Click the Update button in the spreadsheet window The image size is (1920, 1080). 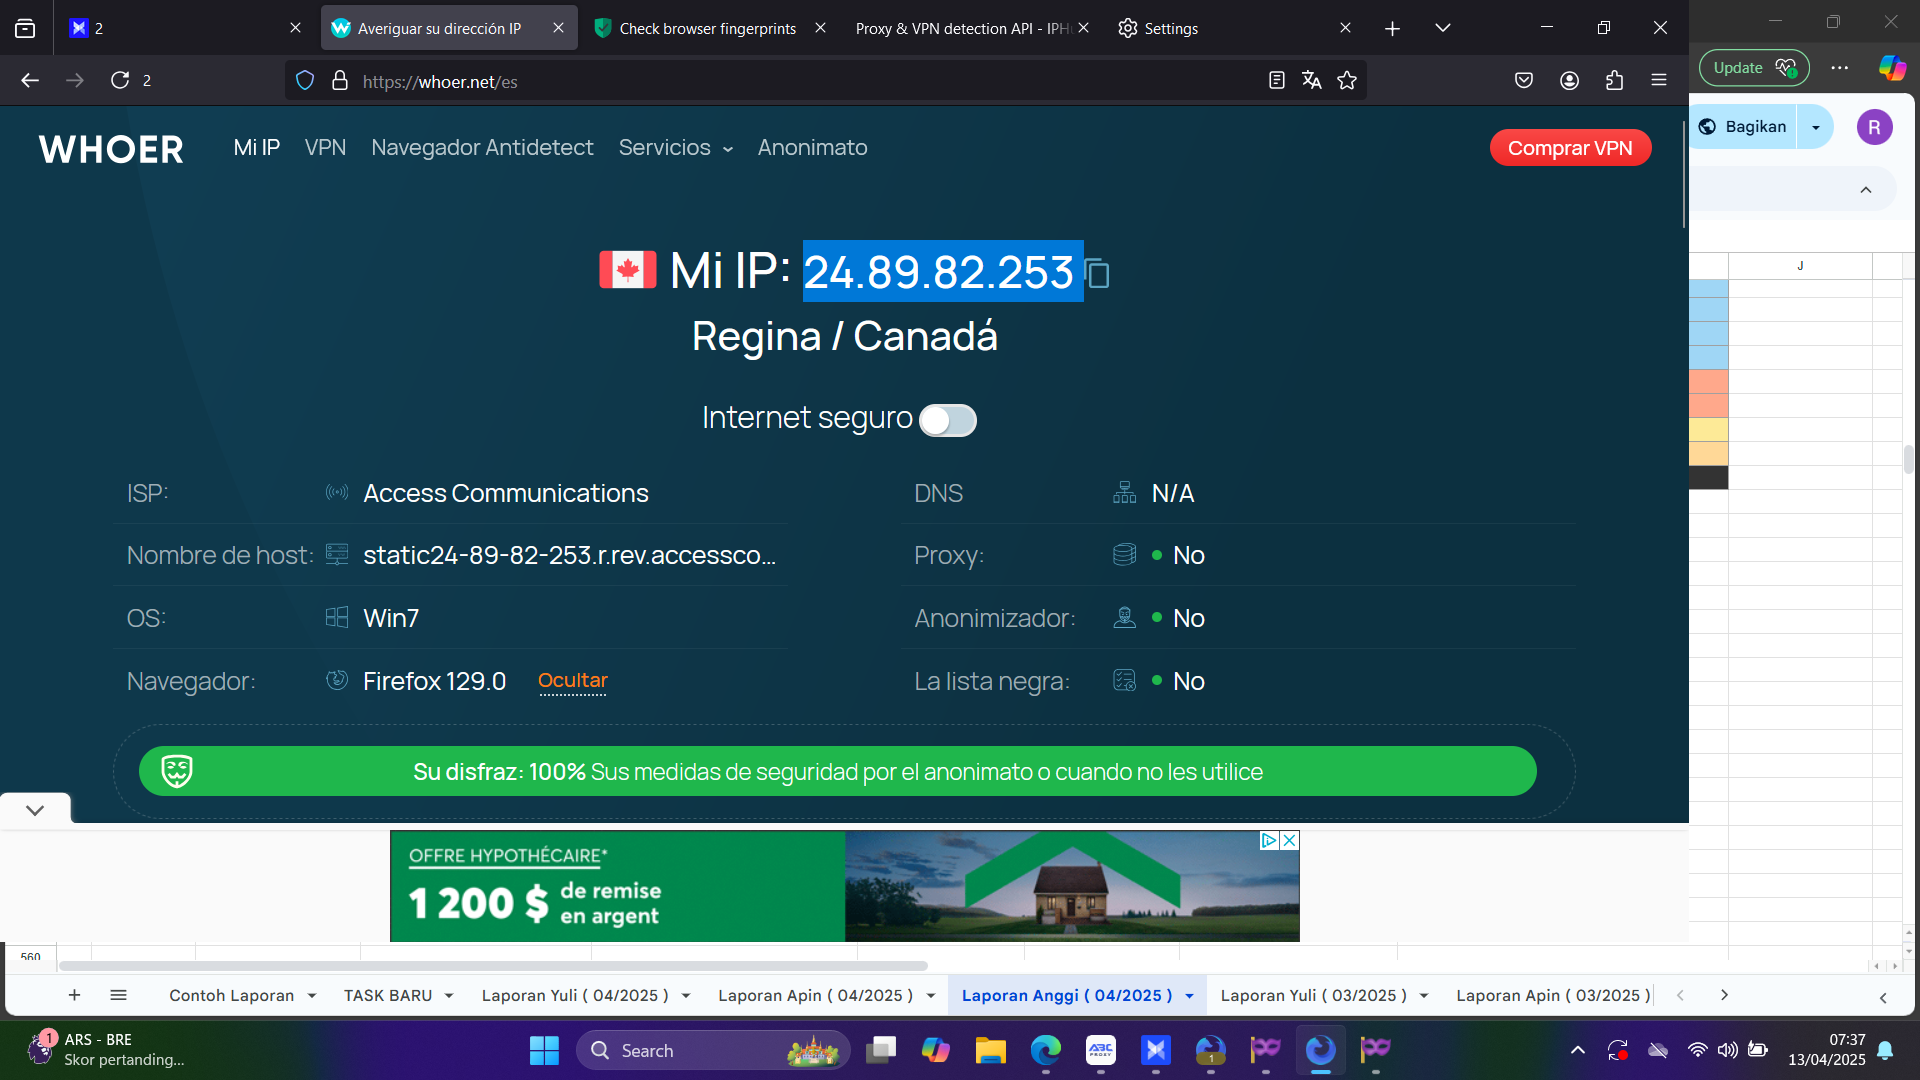pos(1754,68)
